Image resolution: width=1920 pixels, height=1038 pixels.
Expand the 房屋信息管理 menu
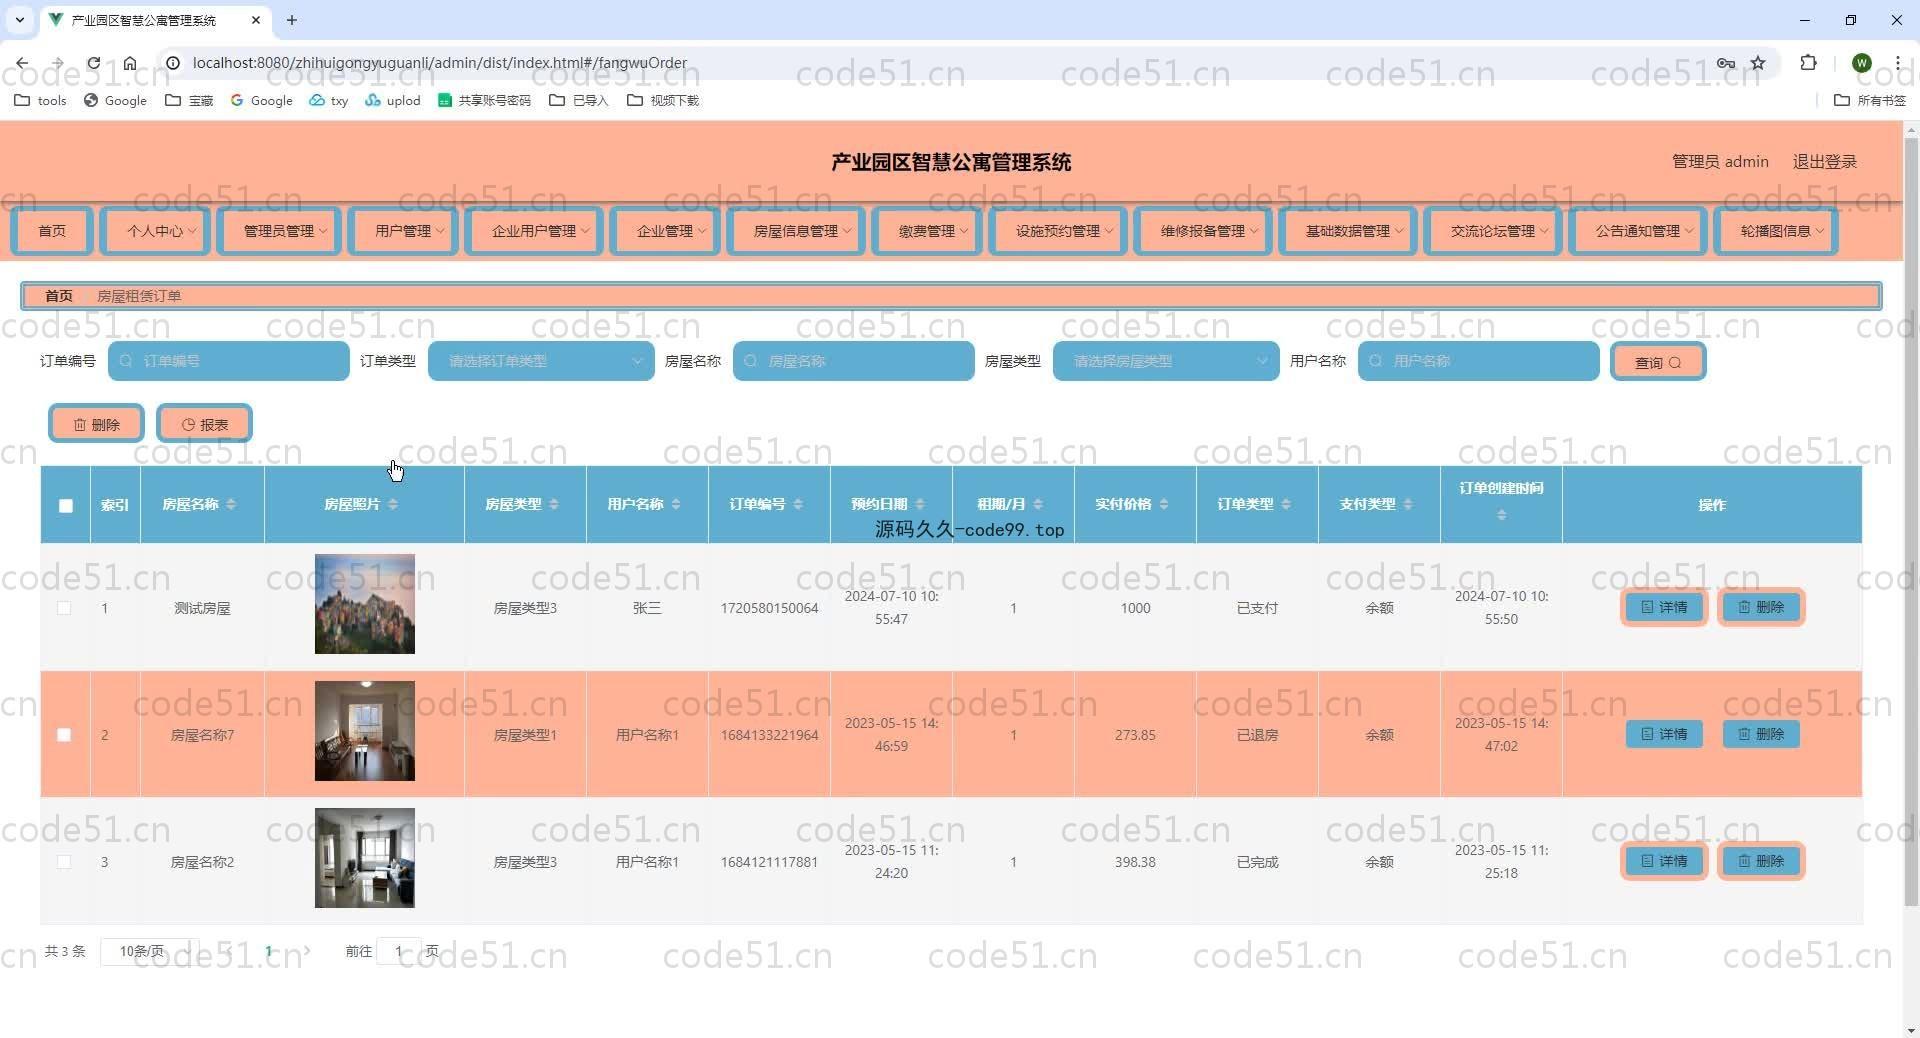point(796,231)
